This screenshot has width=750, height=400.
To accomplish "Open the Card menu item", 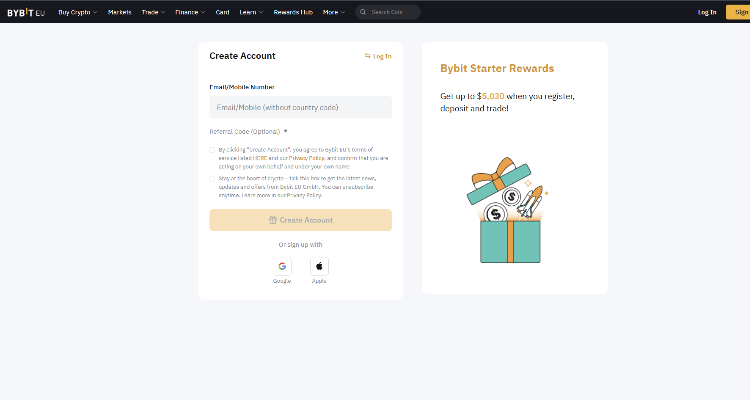I will [x=222, y=12].
